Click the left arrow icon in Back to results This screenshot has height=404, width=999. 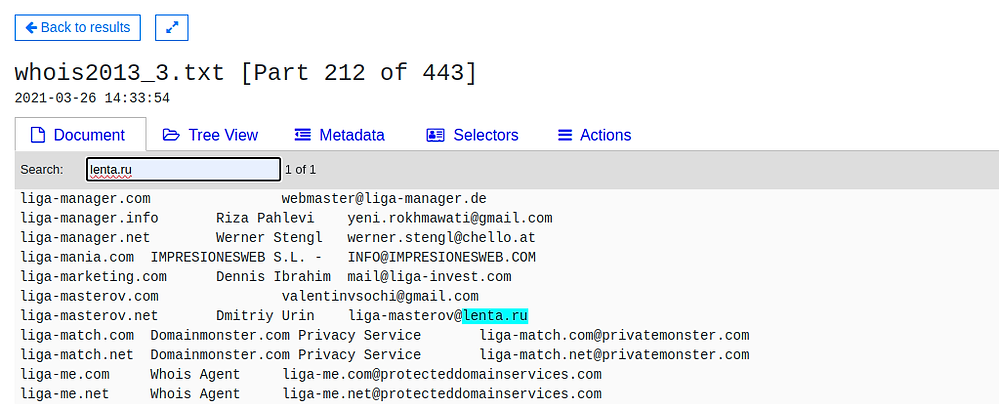(31, 28)
